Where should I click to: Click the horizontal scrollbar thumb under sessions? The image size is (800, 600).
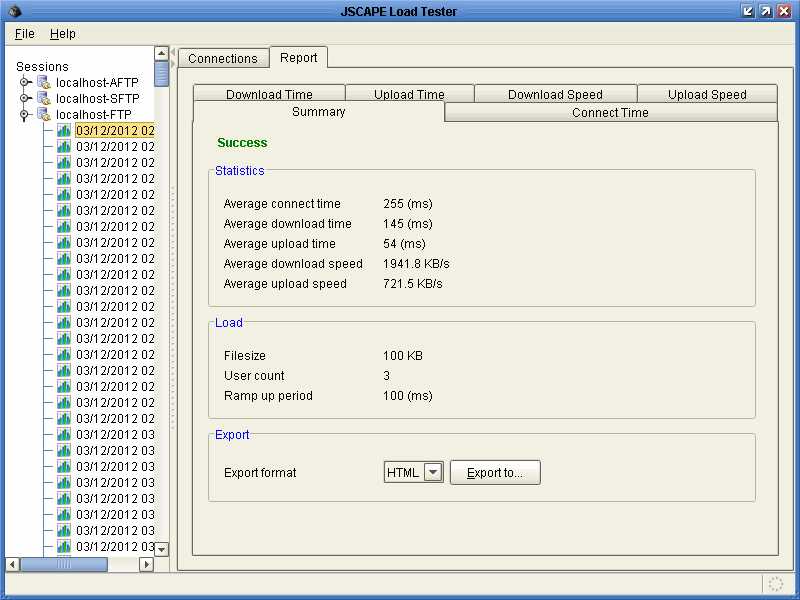64,564
